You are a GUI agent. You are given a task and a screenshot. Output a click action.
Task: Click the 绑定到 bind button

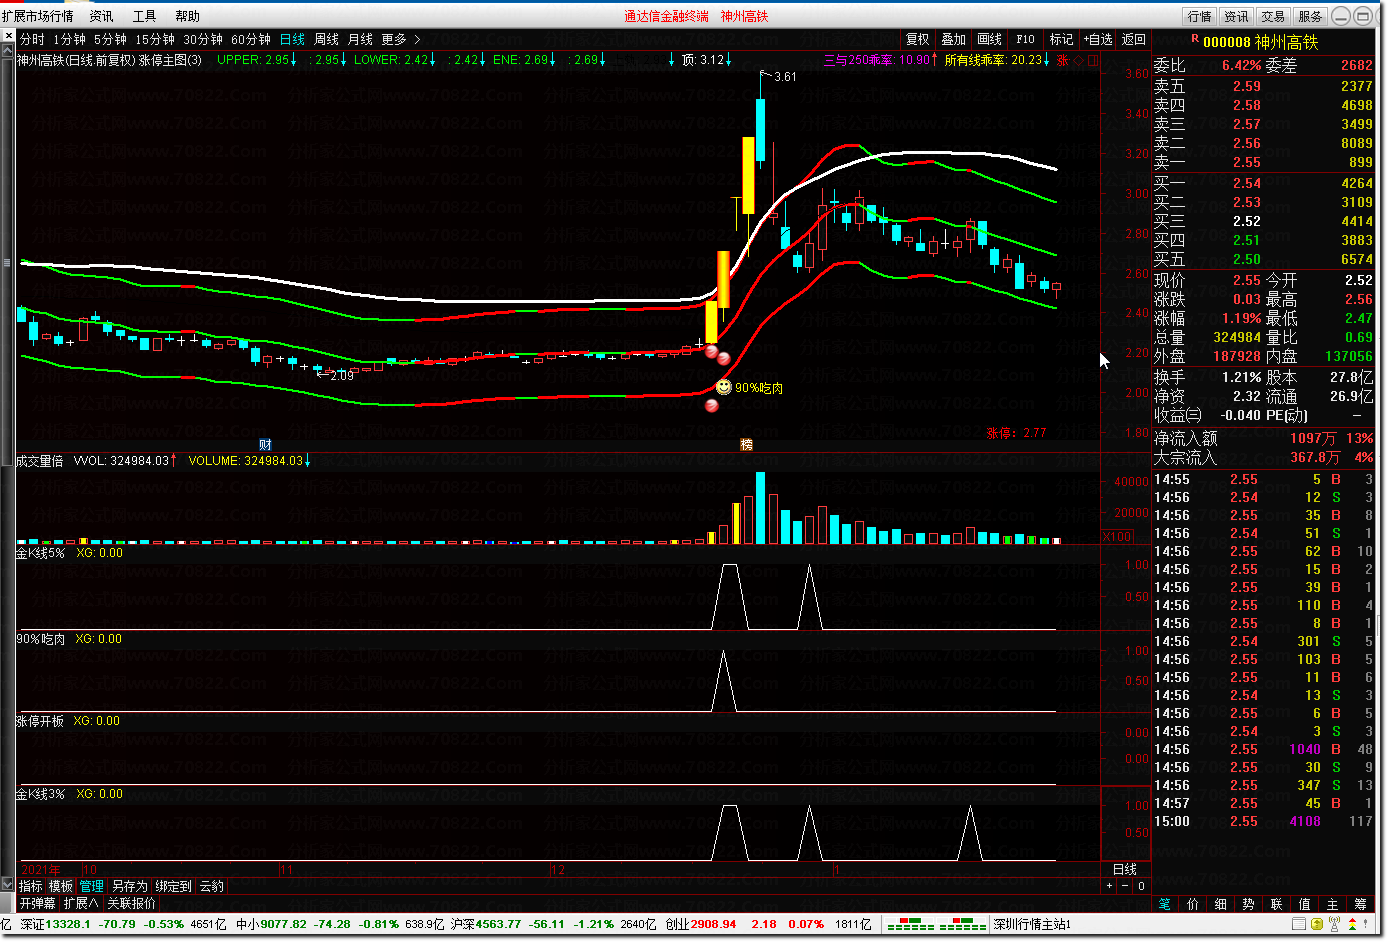point(173,886)
